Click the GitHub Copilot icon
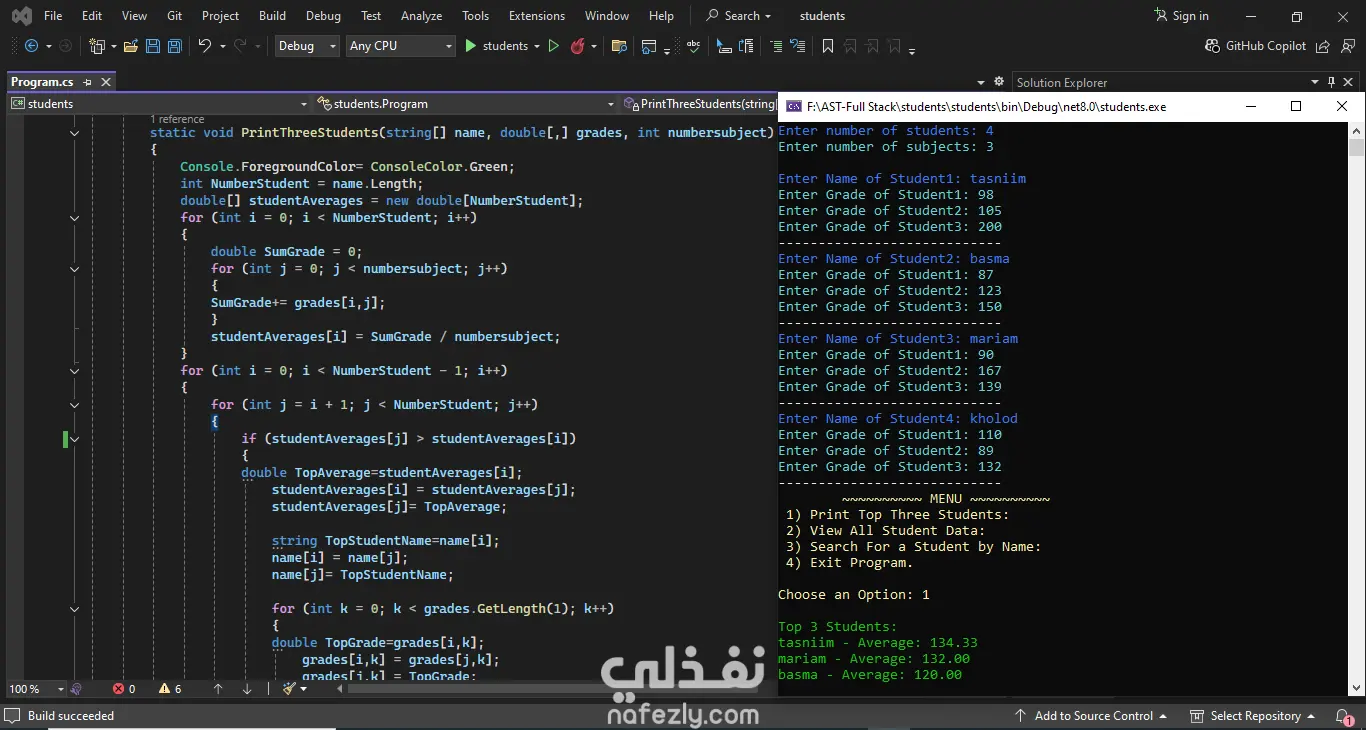Image resolution: width=1366 pixels, height=730 pixels. click(x=1212, y=46)
